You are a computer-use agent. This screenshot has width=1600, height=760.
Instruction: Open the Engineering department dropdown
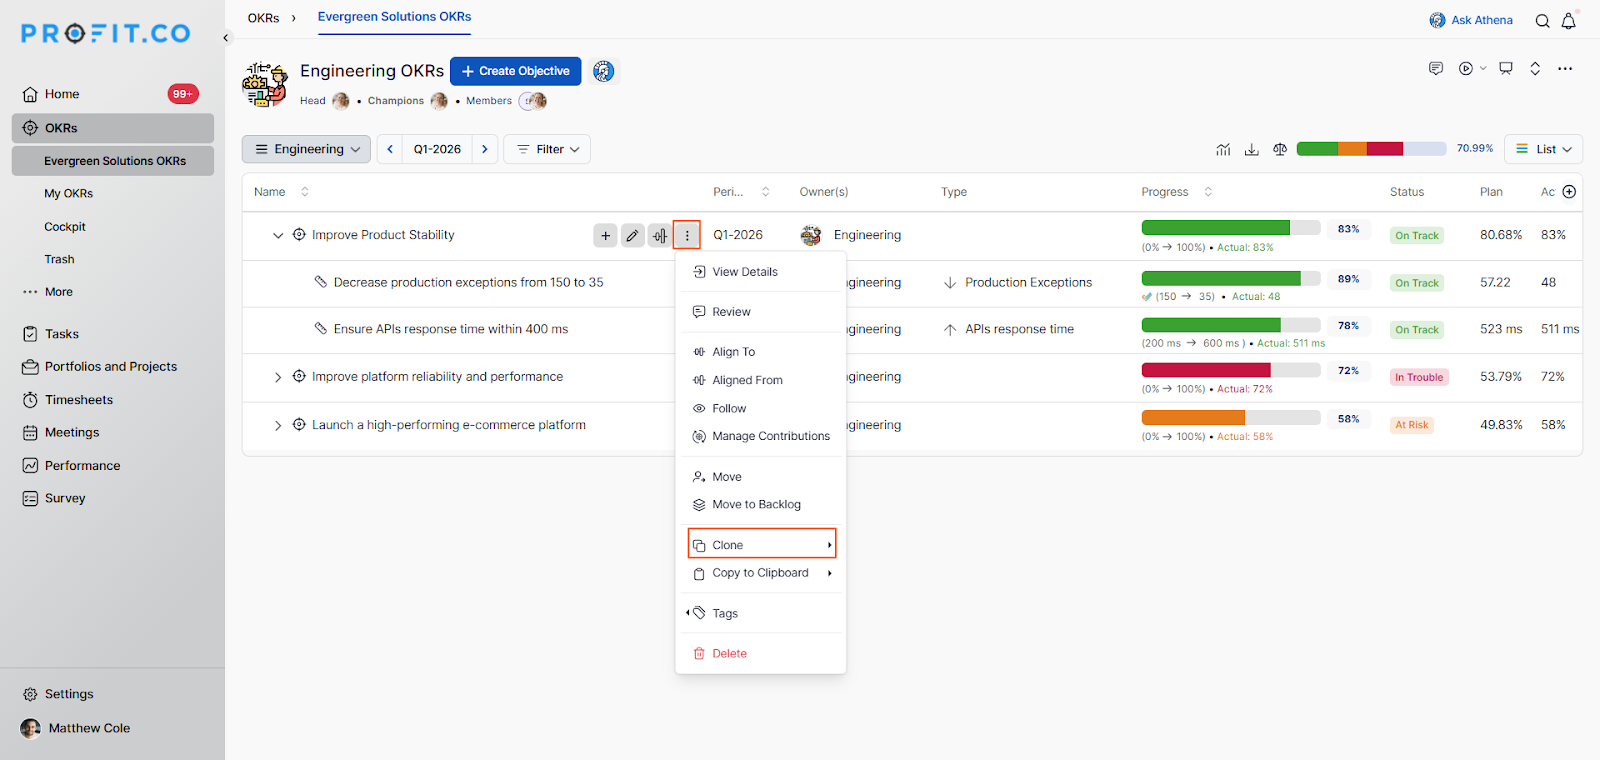(306, 149)
